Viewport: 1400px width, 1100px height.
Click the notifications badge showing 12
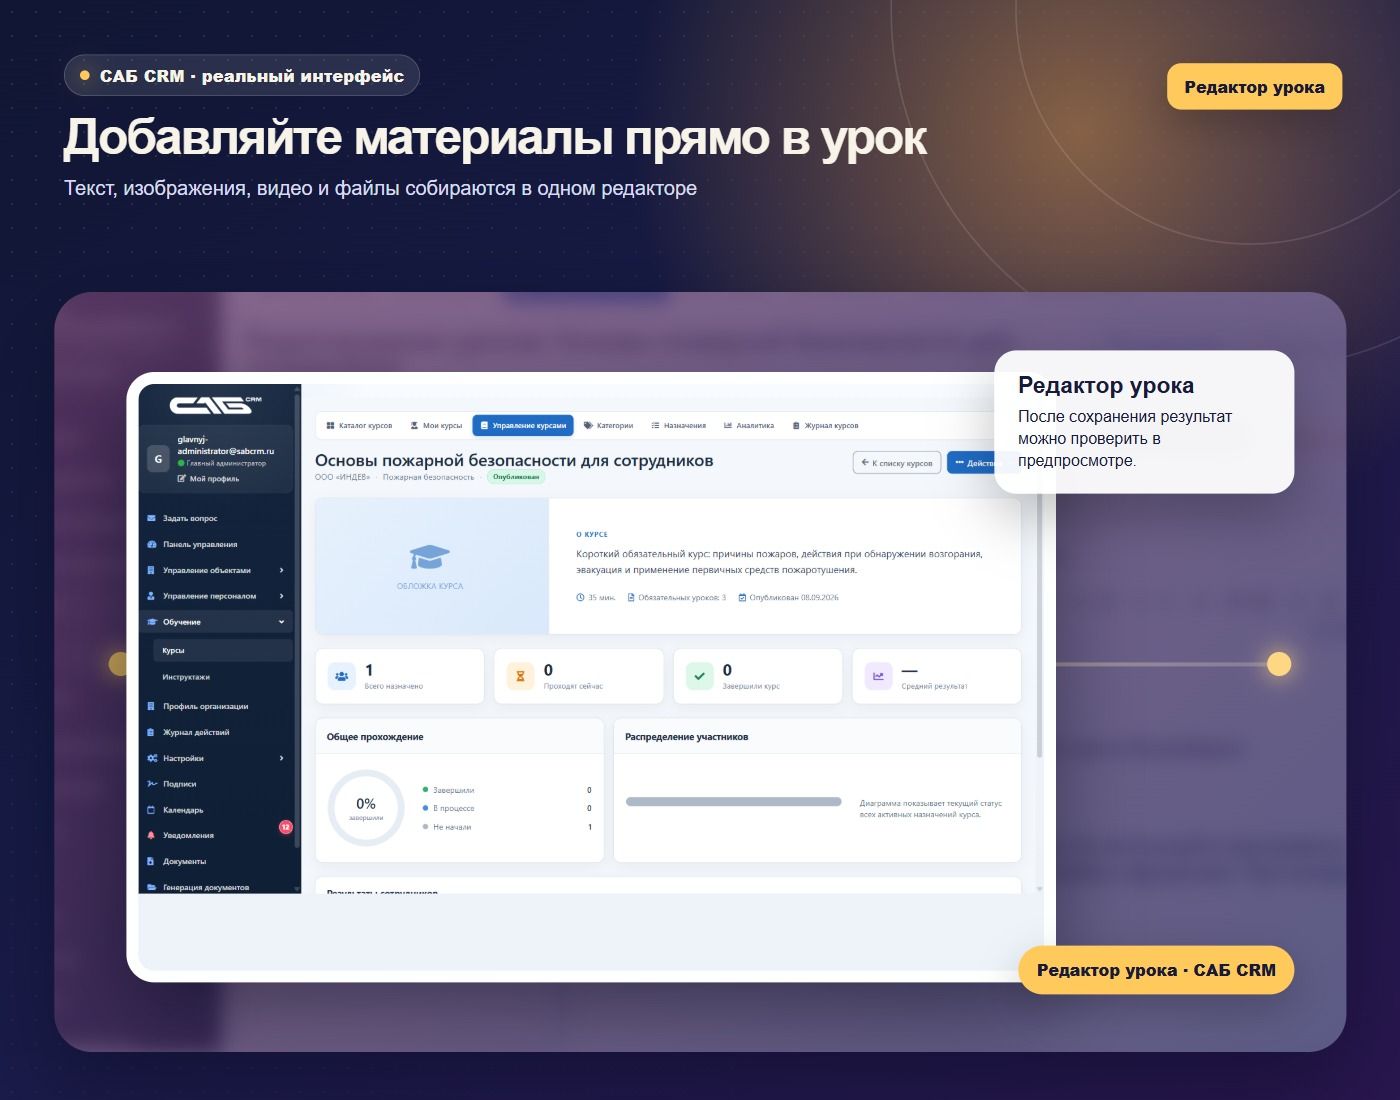pyautogui.click(x=285, y=827)
